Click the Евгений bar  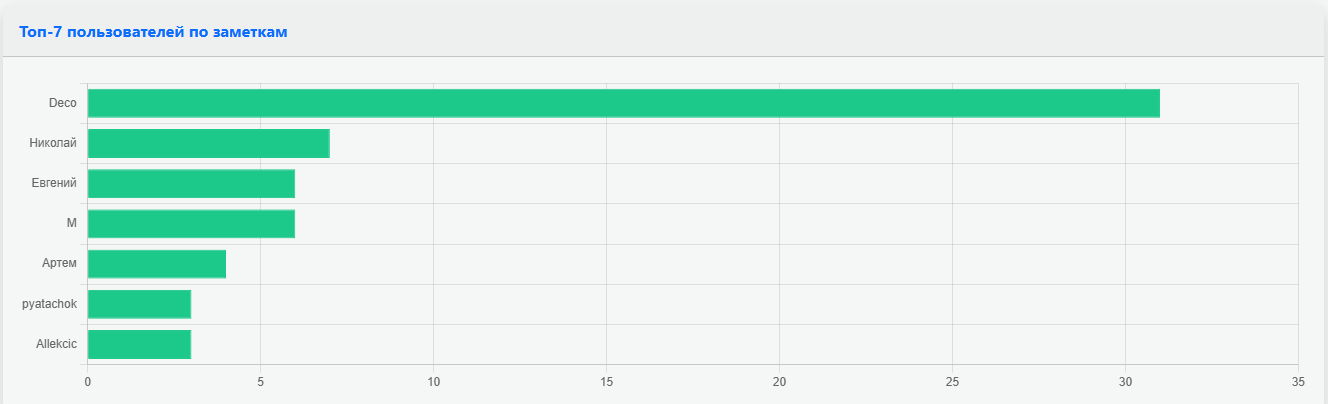191,184
